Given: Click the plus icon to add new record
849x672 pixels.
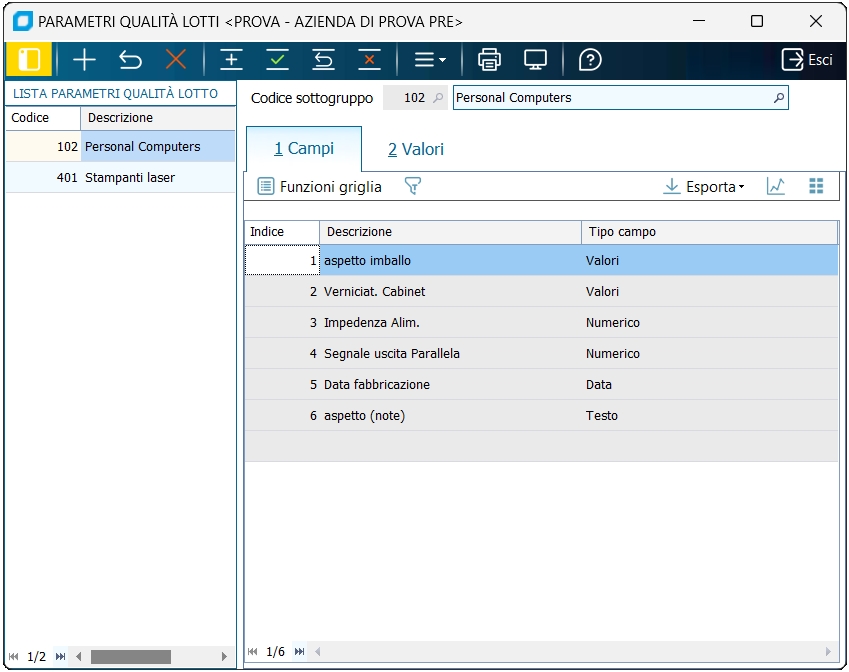Looking at the screenshot, I should (84, 60).
